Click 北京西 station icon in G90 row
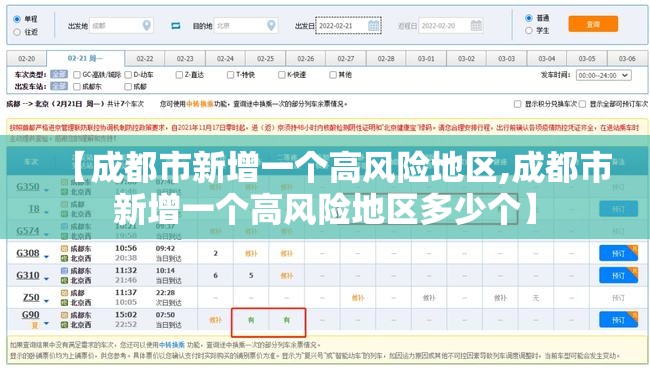 pyautogui.click(x=64, y=325)
